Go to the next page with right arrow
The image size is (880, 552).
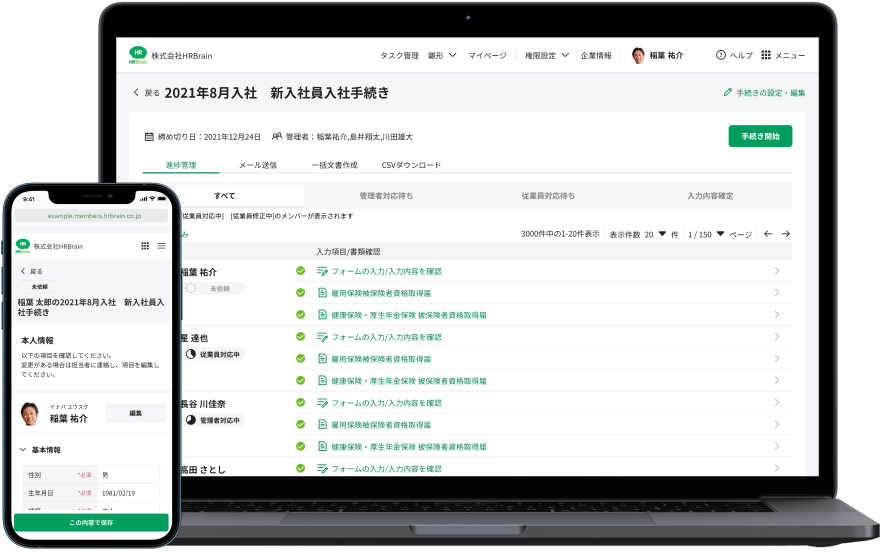(786, 234)
